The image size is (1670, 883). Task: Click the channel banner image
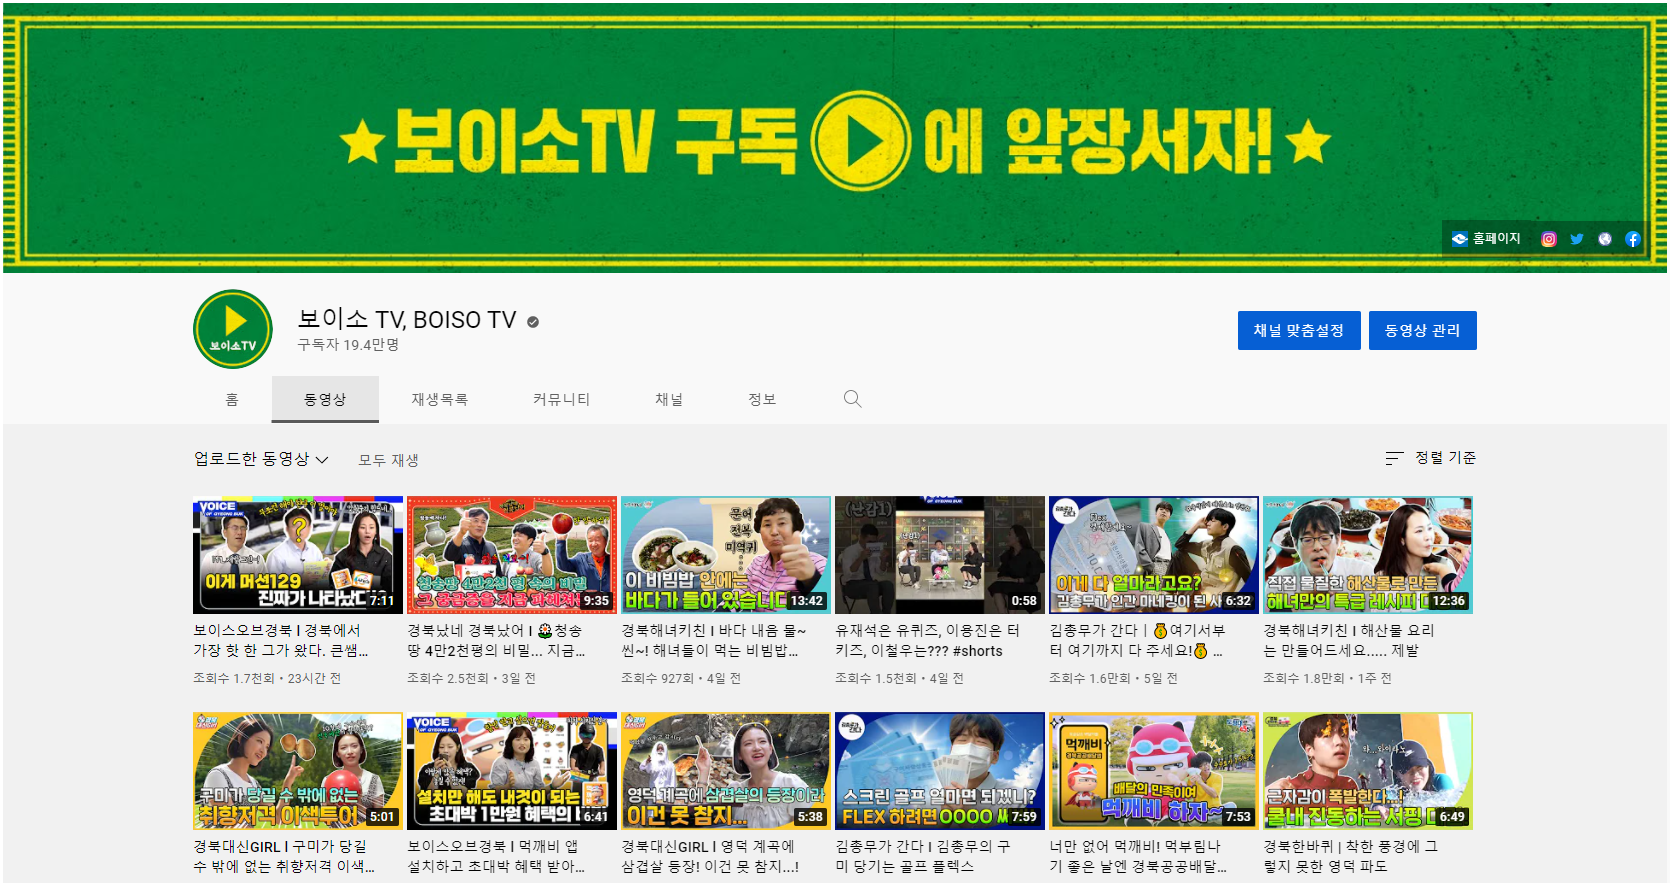click(835, 138)
